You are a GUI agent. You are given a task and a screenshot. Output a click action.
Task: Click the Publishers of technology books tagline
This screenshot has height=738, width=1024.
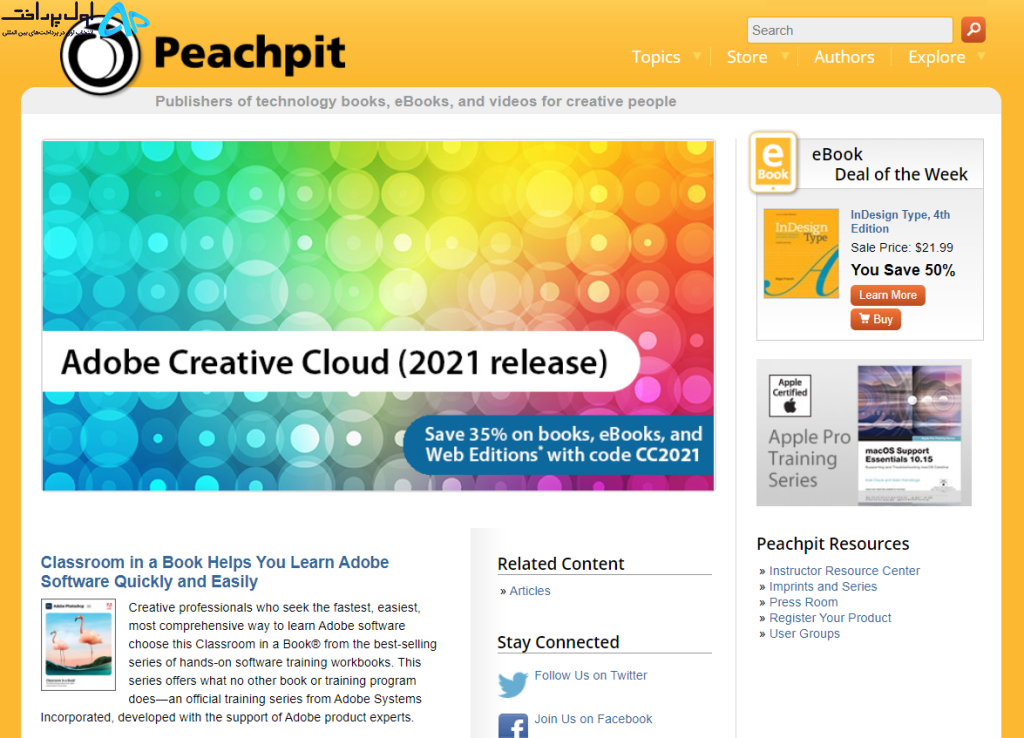click(x=415, y=101)
